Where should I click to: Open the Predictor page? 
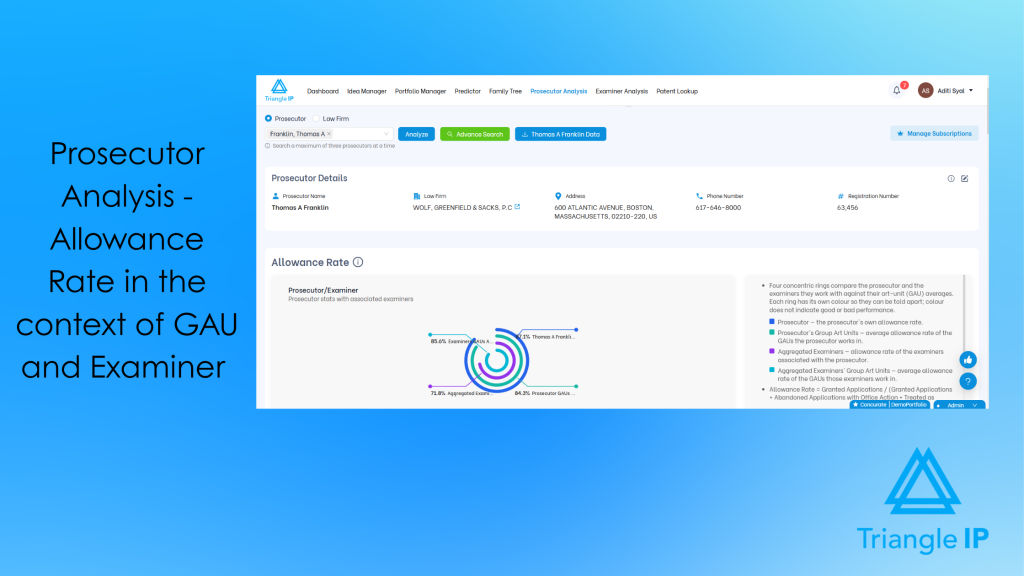coord(468,91)
